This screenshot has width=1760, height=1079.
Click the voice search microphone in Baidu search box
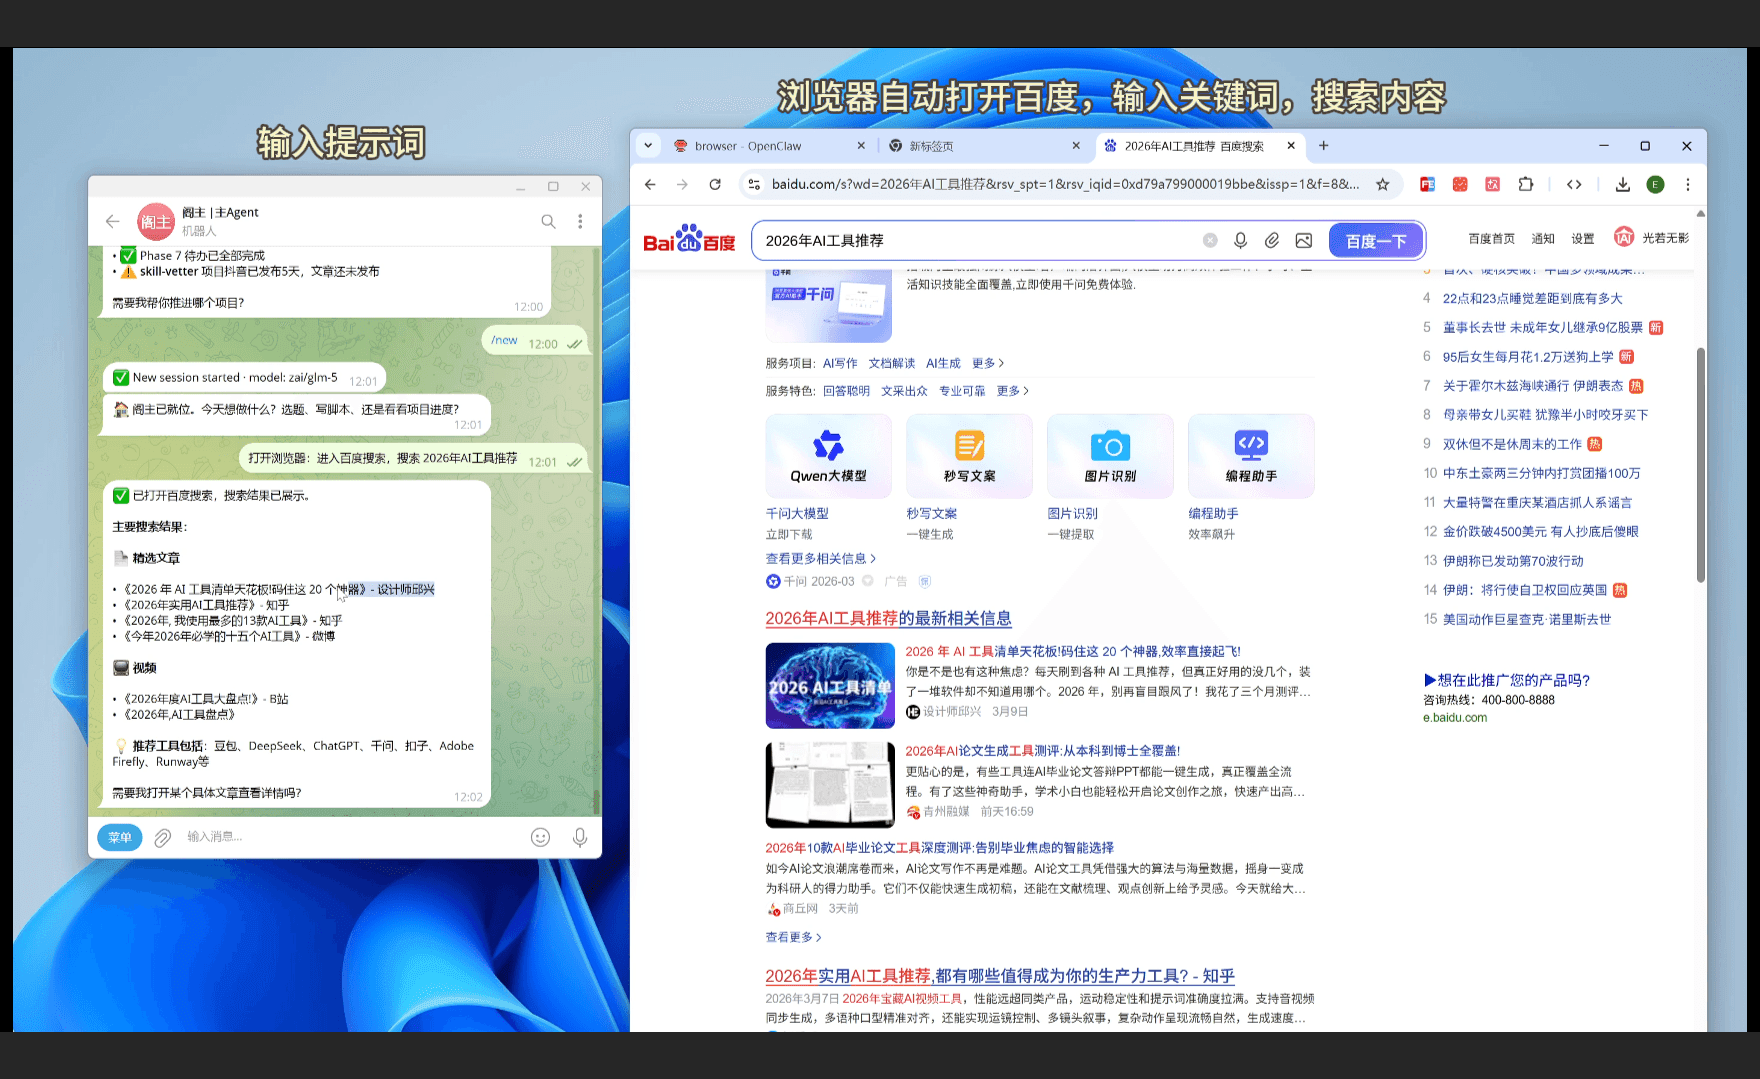point(1240,240)
